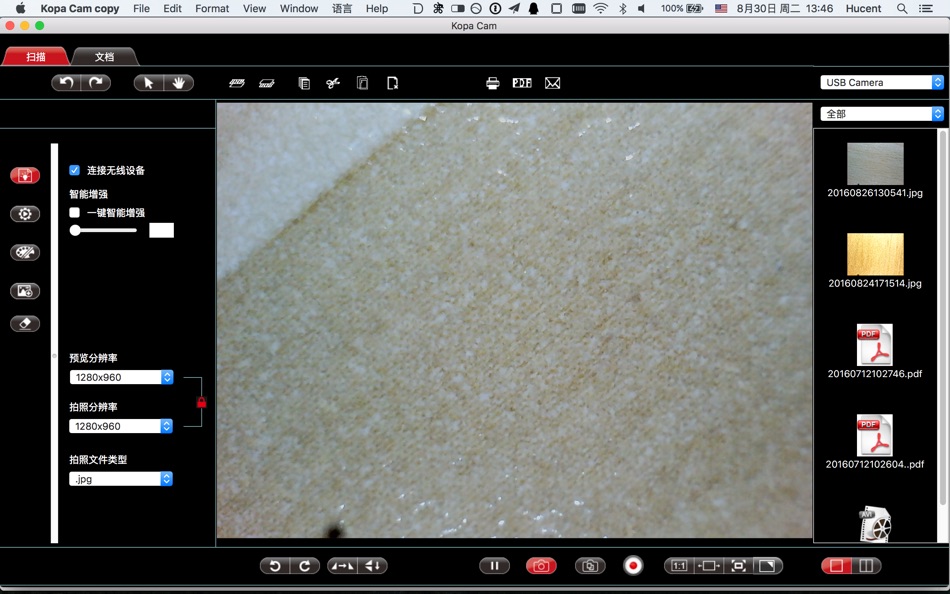This screenshot has height=594, width=950.
Task: Open the image add sidebar icon
Action: tap(25, 291)
